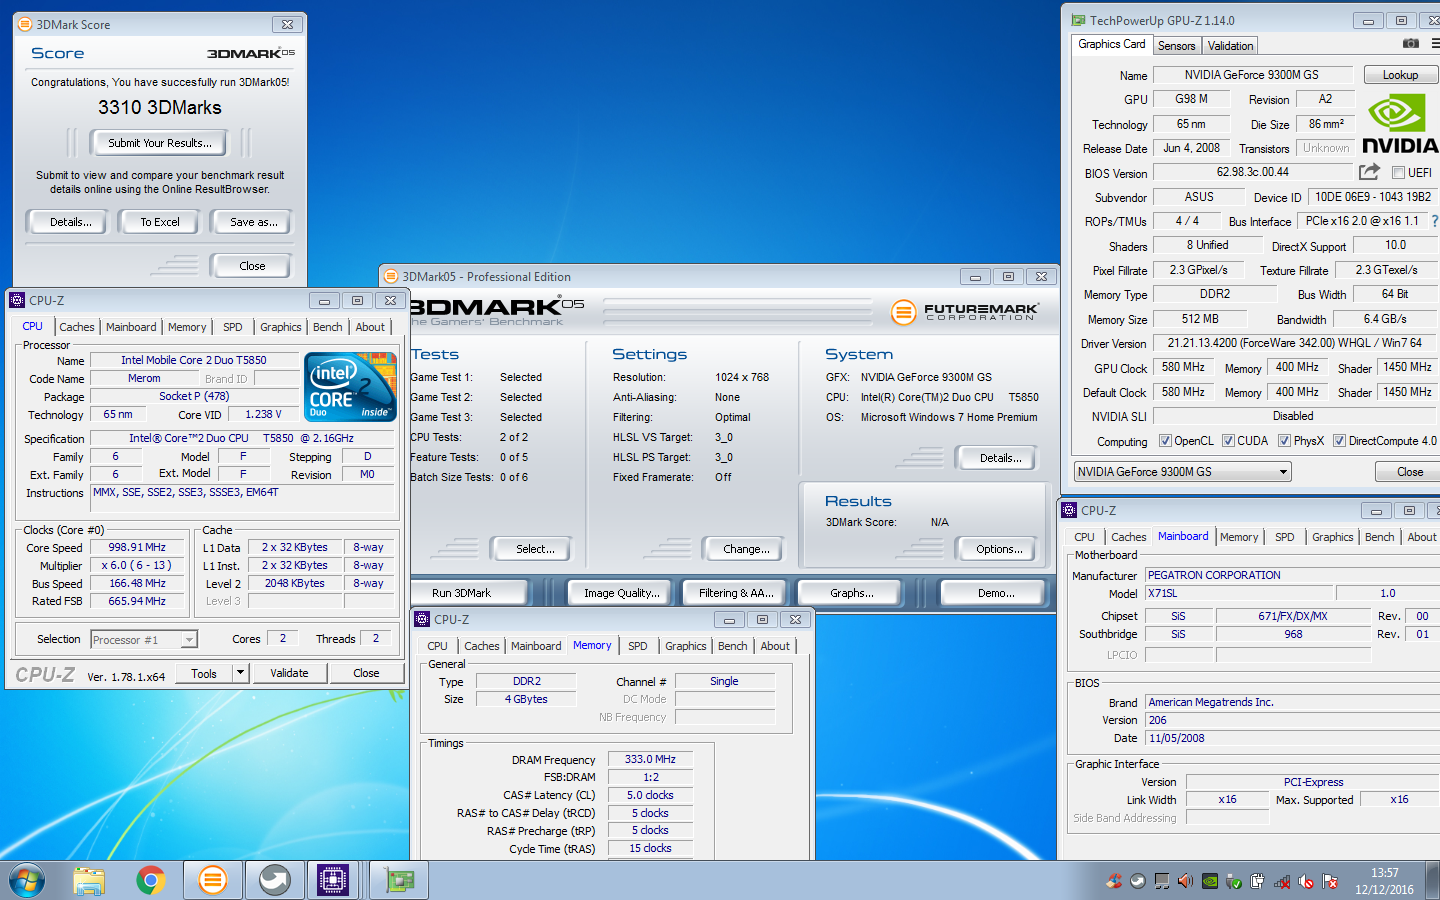Click Filtering & AA button
The width and height of the screenshot is (1440, 900).
pyautogui.click(x=736, y=593)
